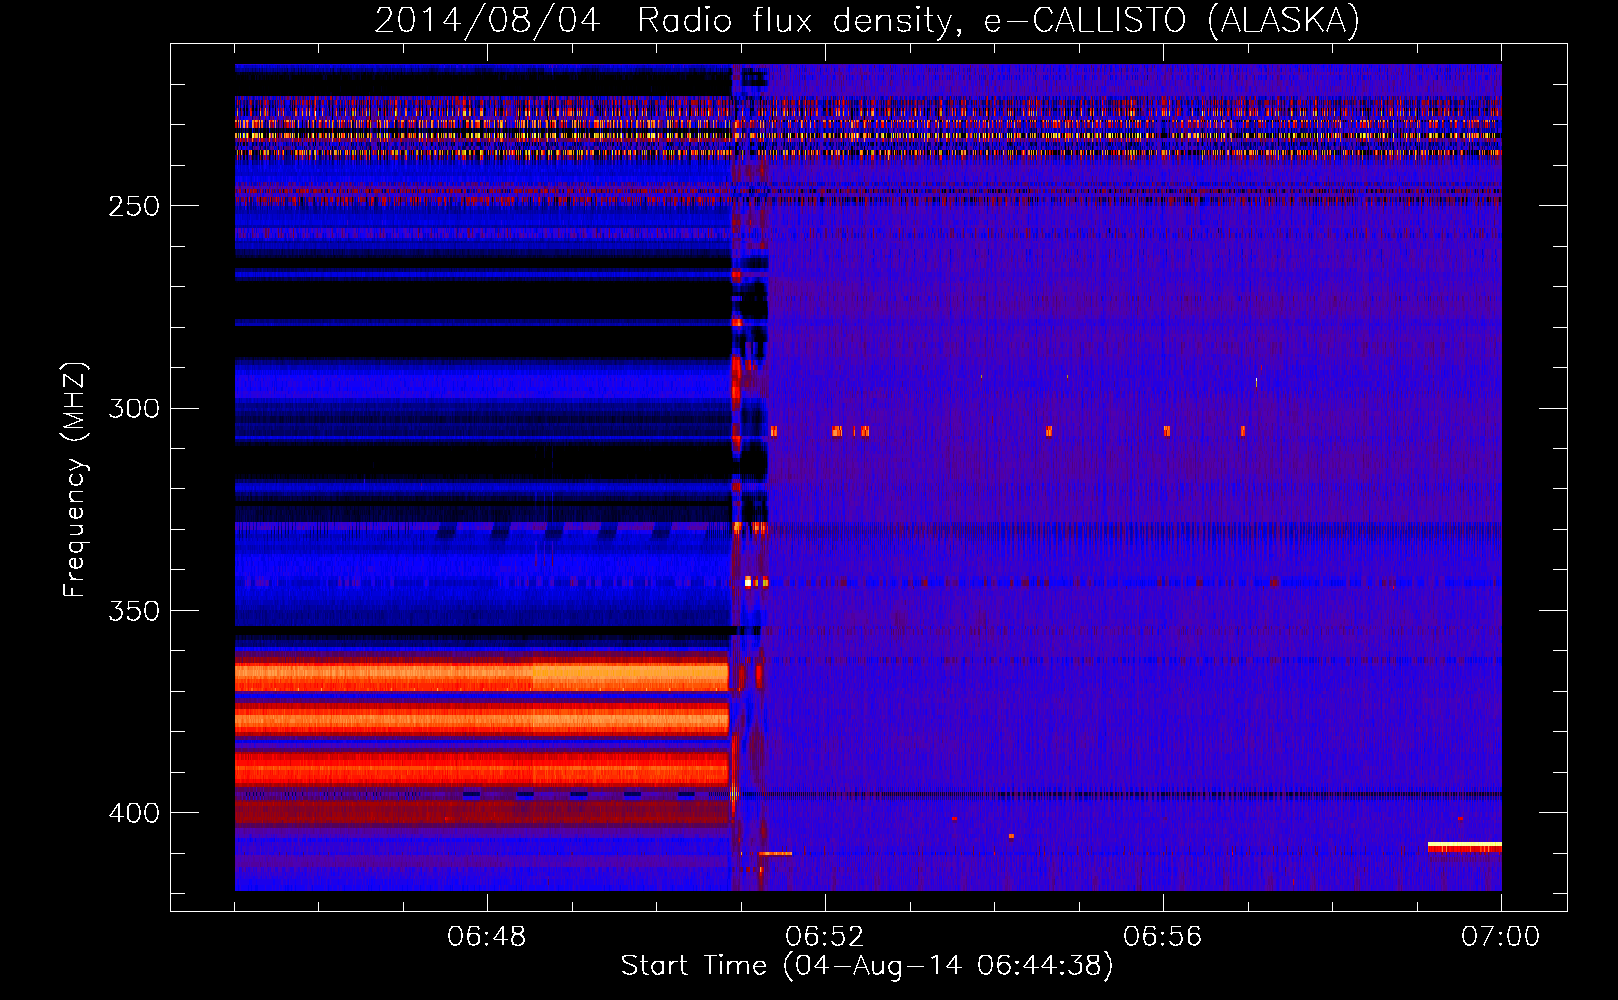The image size is (1618, 1000).
Task: Click the 'Frequency (MHZ)' axis label
Action: click(x=75, y=480)
